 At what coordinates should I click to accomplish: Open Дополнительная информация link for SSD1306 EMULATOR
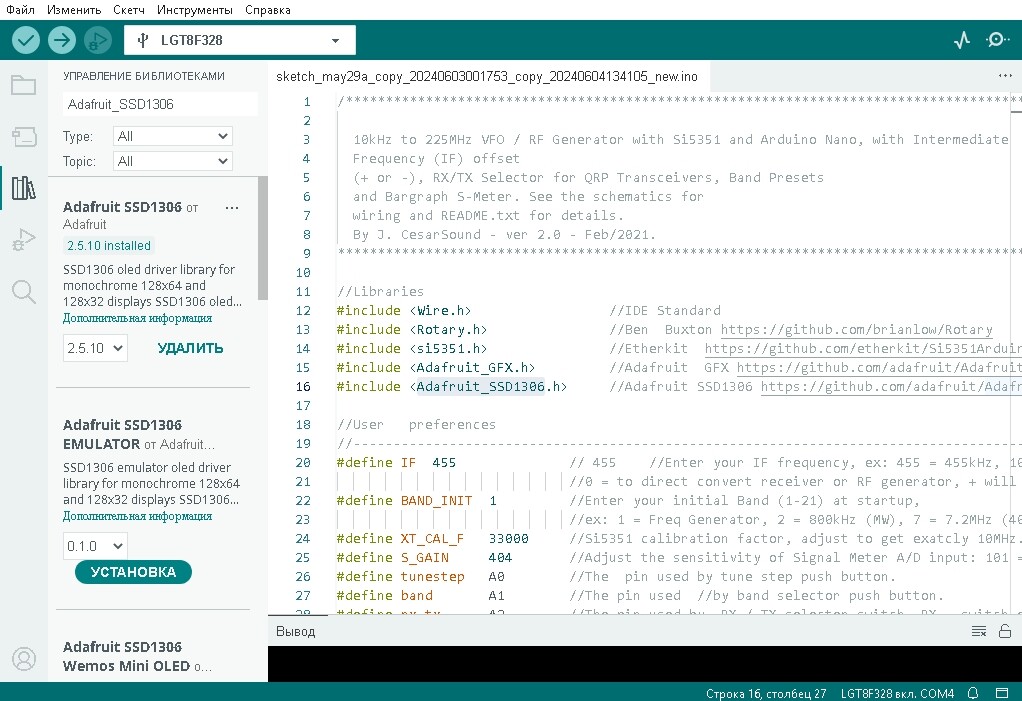138,516
